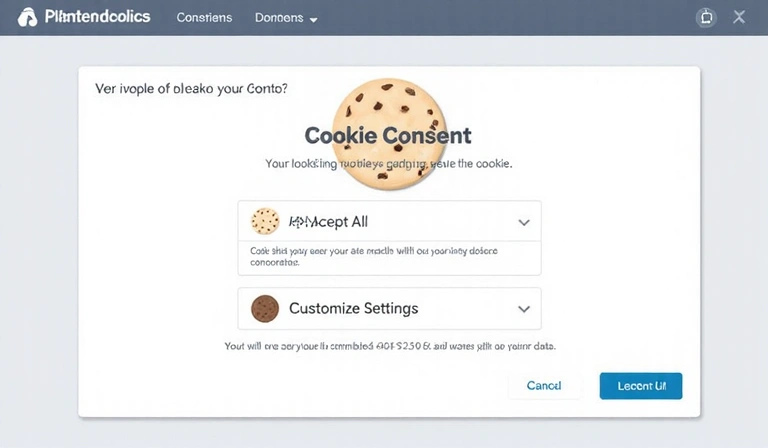Open the Dontens menu item

279,18
